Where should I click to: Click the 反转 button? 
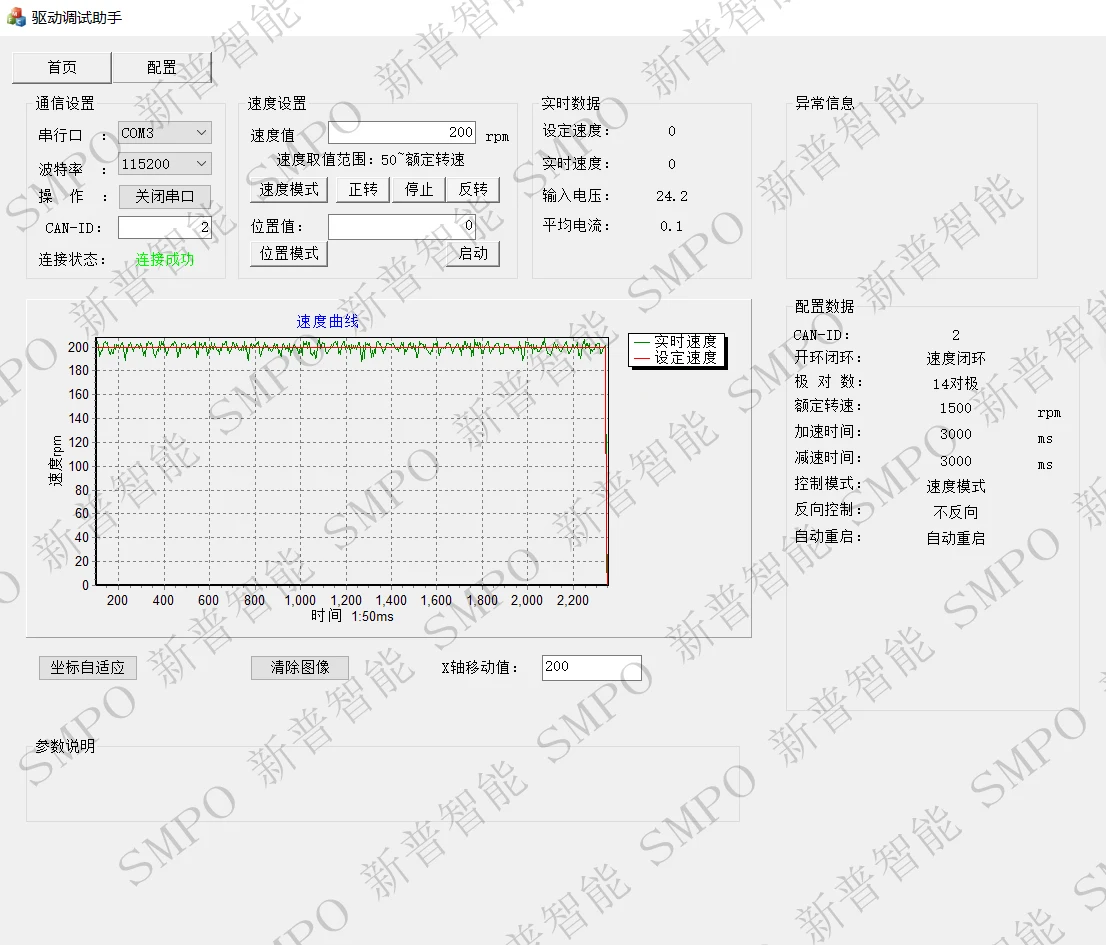tap(473, 190)
